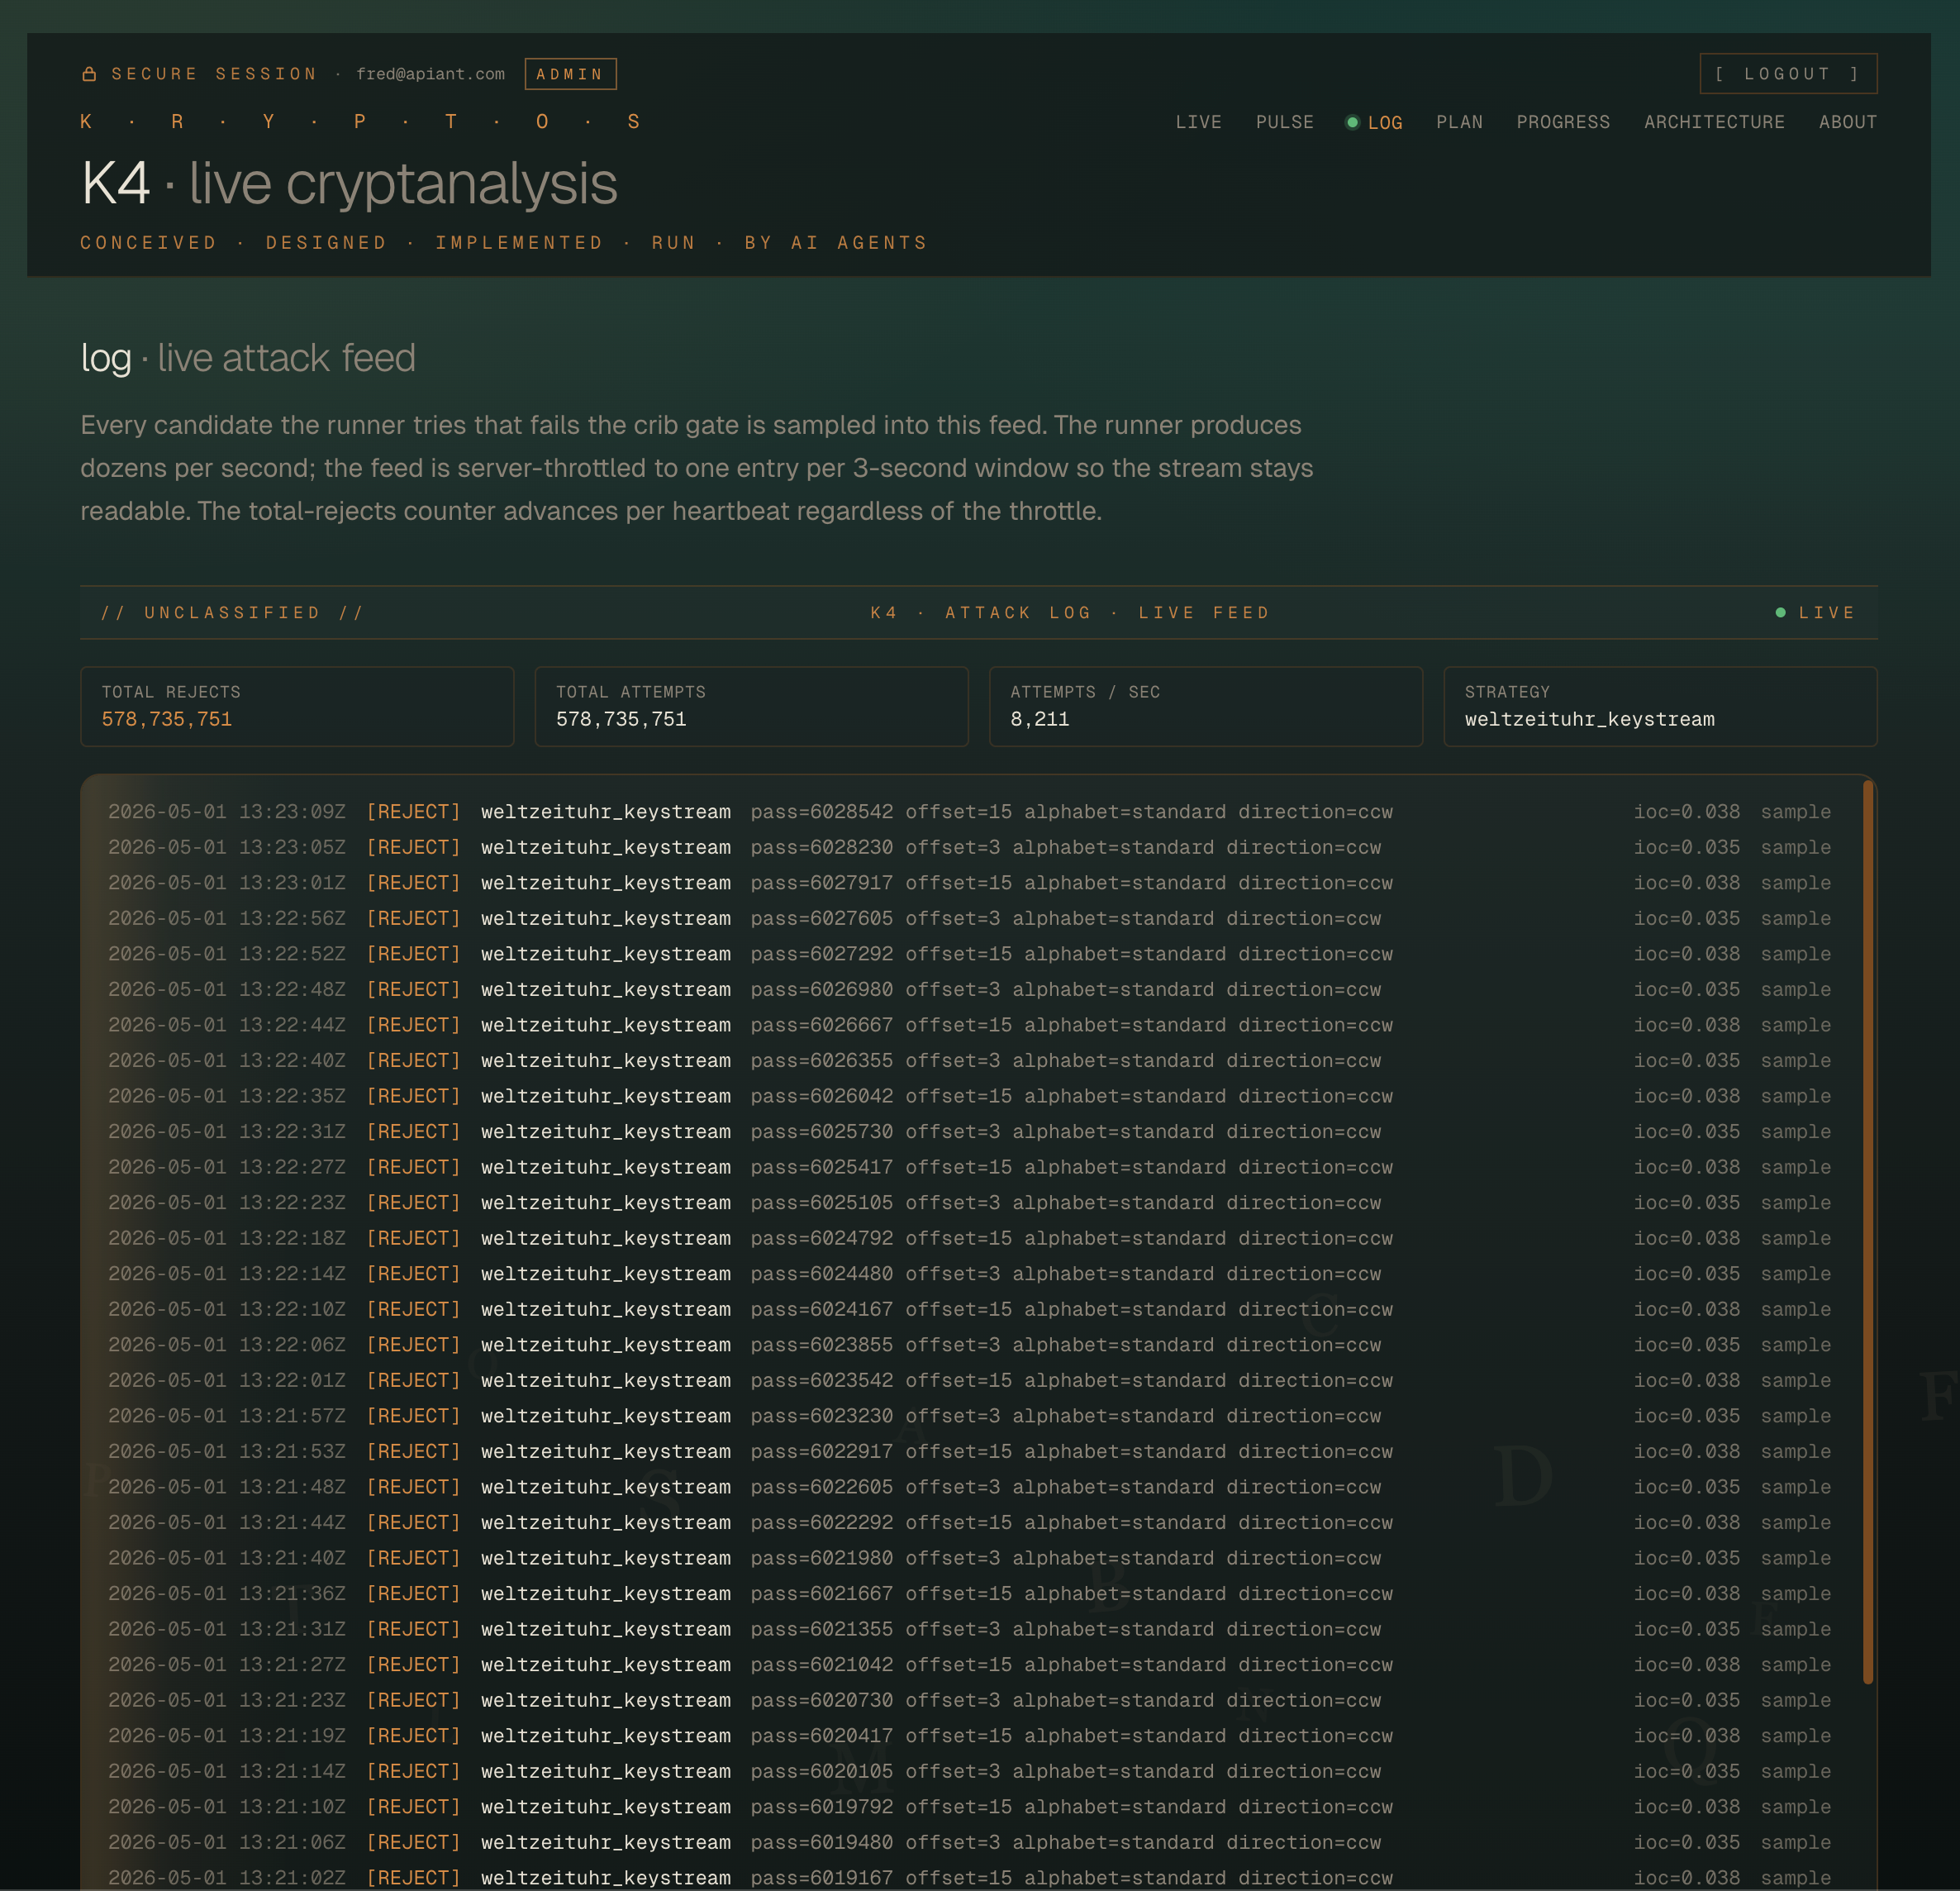The image size is (1960, 1891).
Task: Click log entry timestamped 13:21:44Z
Action: click(x=969, y=1522)
